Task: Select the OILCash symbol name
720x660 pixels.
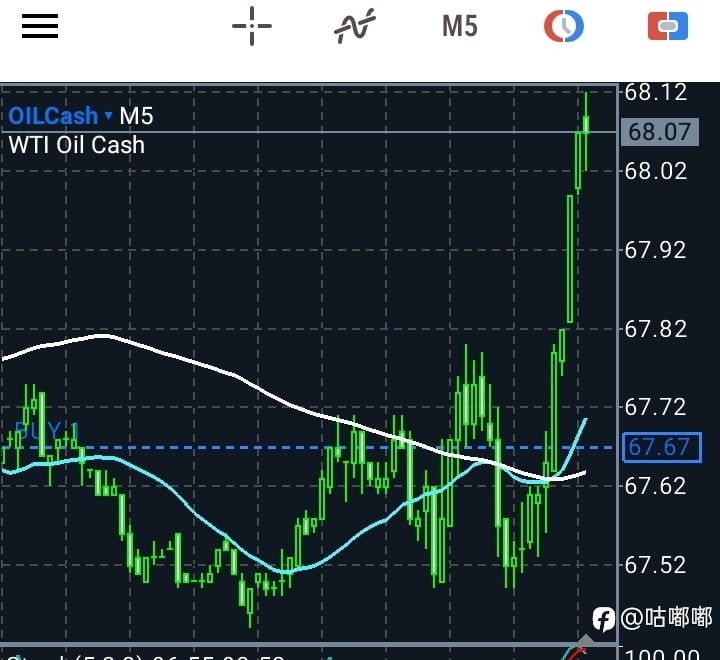Action: pyautogui.click(x=53, y=115)
